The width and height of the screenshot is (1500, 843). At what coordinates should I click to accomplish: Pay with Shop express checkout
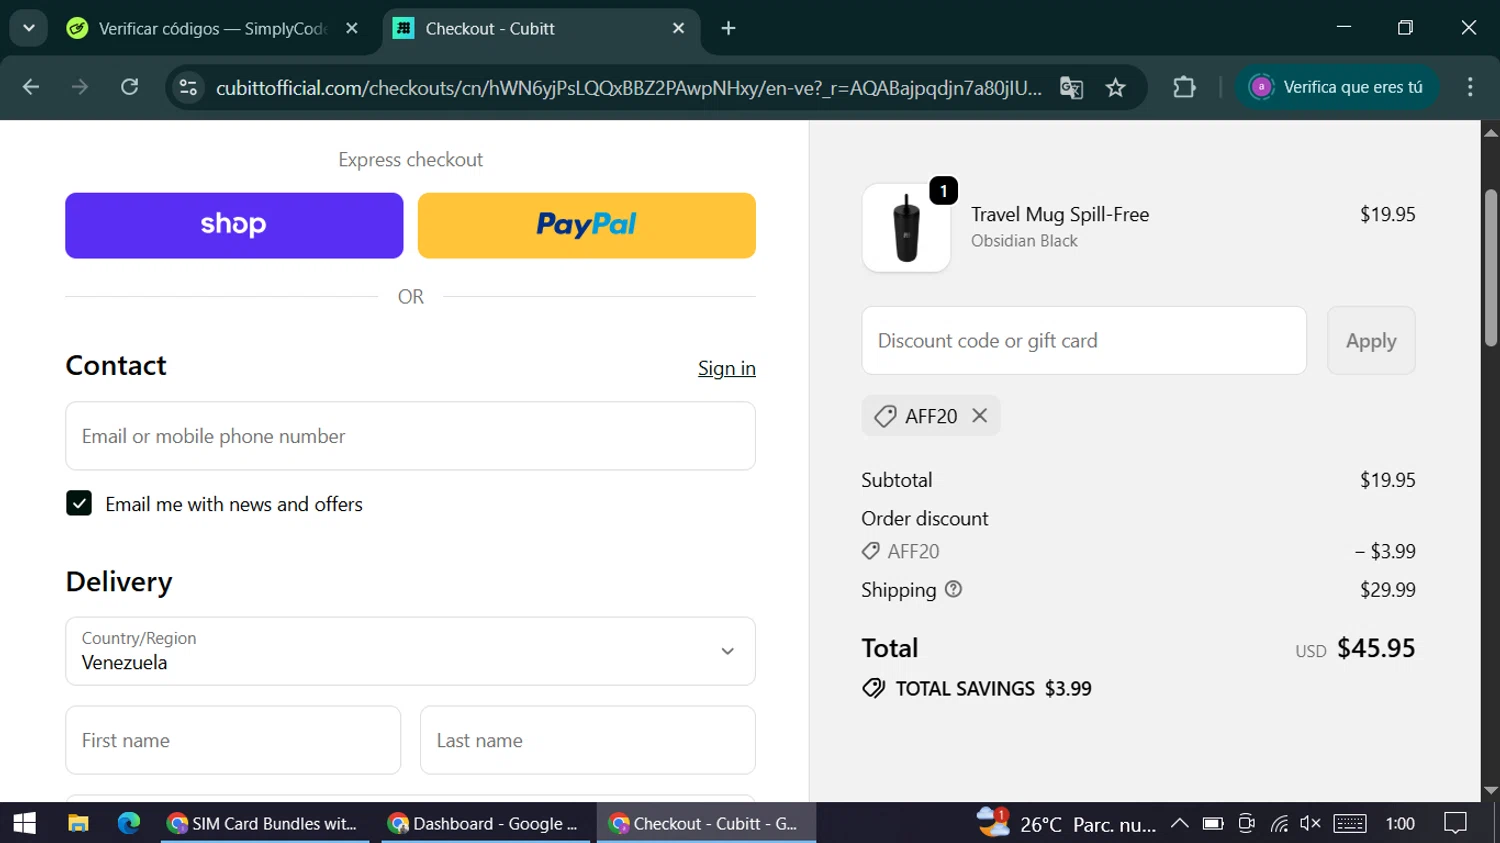(x=234, y=225)
